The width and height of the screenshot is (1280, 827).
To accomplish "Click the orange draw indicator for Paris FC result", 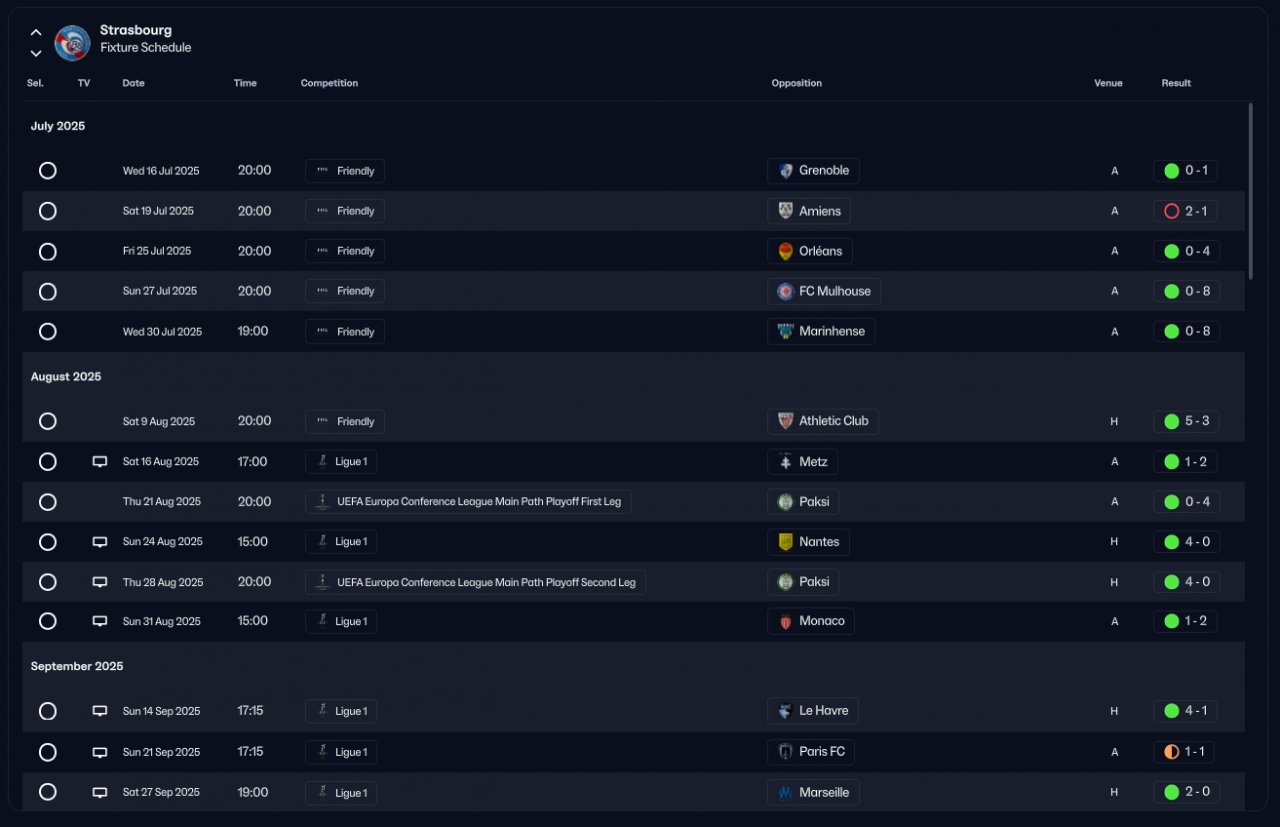I will pos(1172,752).
